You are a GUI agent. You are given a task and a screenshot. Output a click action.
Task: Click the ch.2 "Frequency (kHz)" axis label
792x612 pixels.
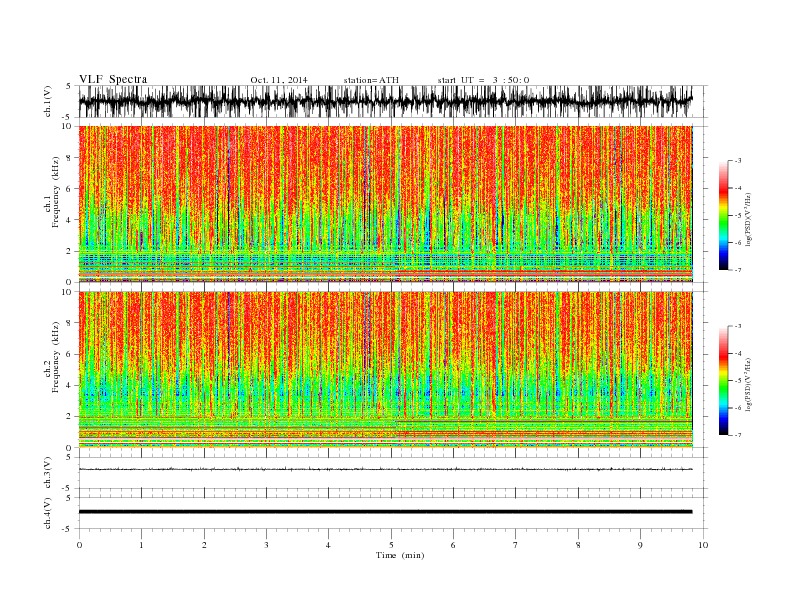coord(56,358)
